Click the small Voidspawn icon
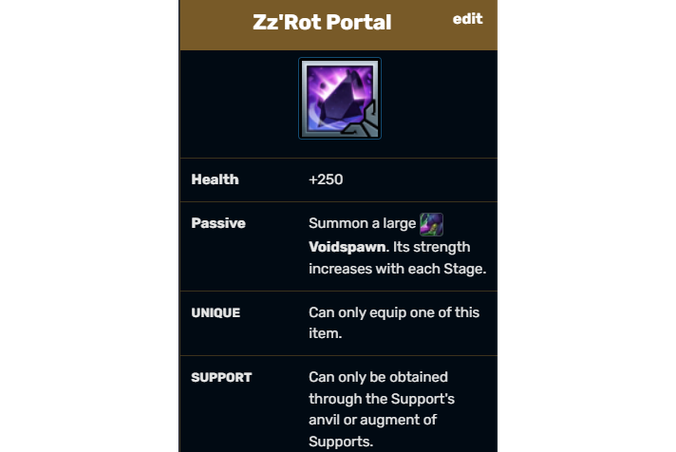This screenshot has width=676, height=452. (x=431, y=224)
